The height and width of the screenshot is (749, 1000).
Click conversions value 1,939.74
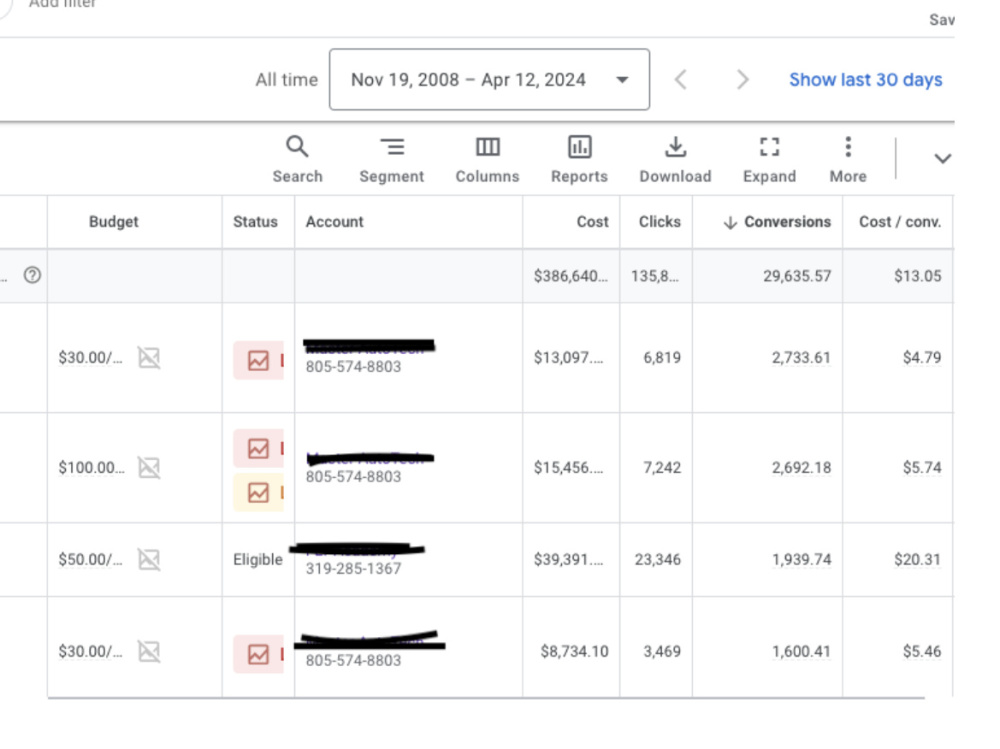tap(801, 560)
